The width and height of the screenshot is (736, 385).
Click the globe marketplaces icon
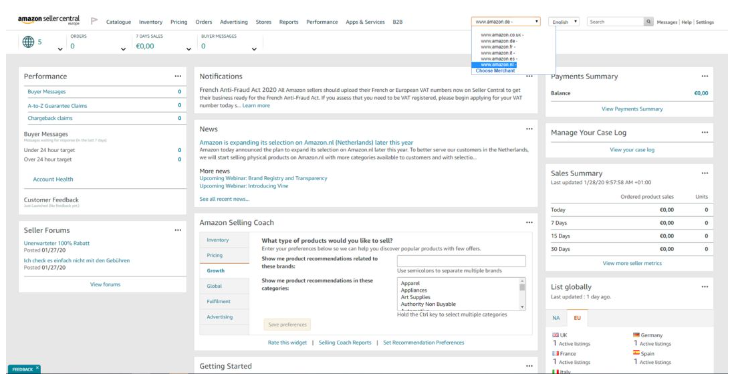(x=28, y=42)
